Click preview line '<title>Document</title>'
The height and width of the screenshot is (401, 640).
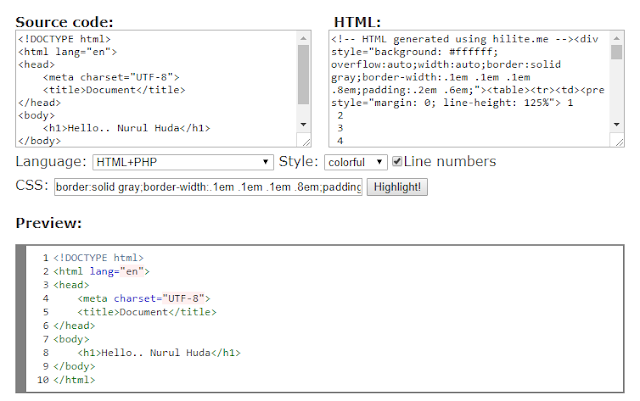coord(147,312)
